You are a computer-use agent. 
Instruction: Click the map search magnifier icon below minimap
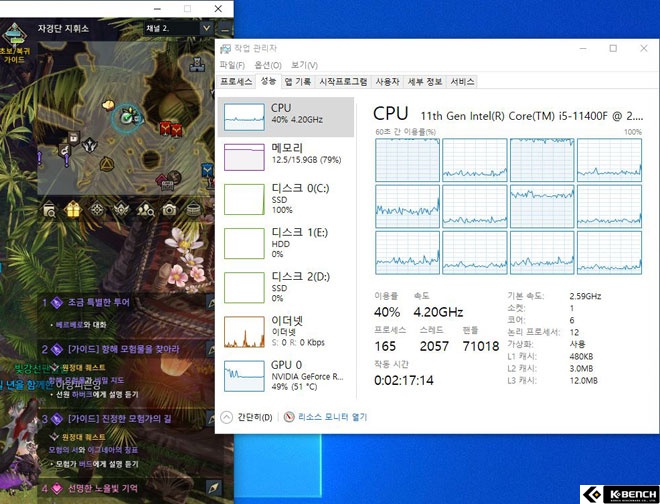click(49, 209)
